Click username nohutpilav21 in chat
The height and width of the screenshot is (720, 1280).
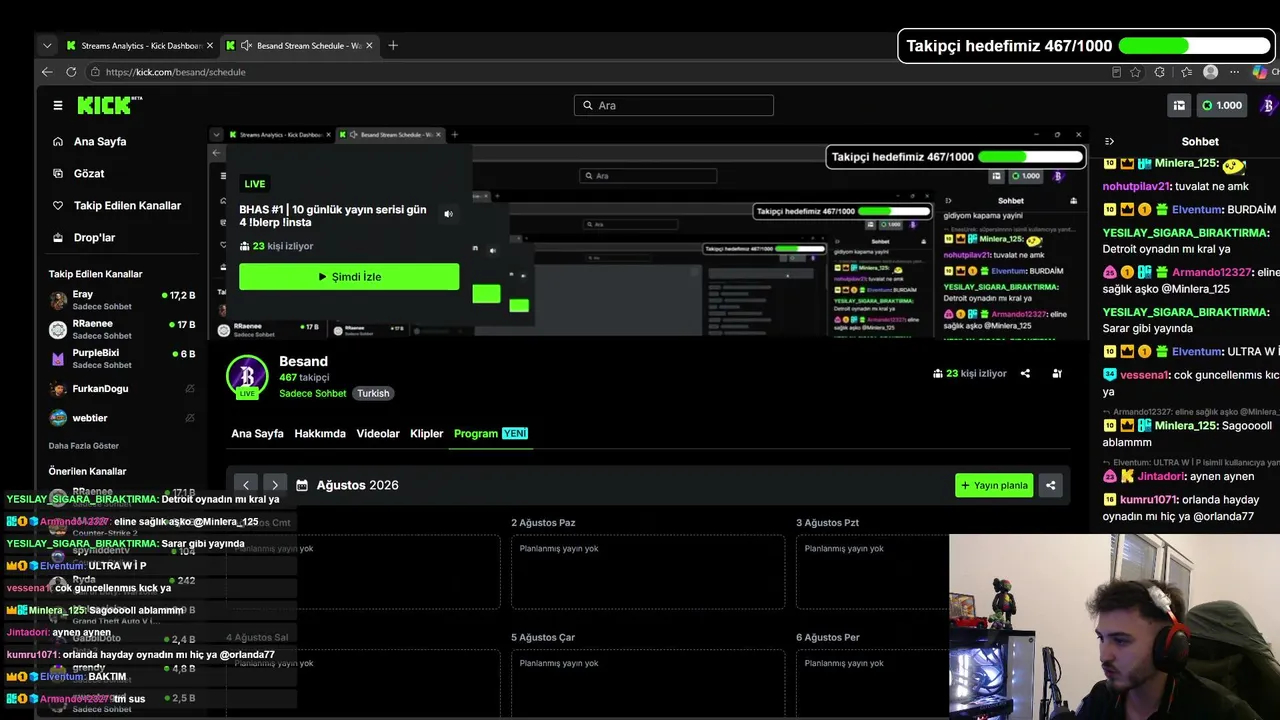(x=1136, y=186)
